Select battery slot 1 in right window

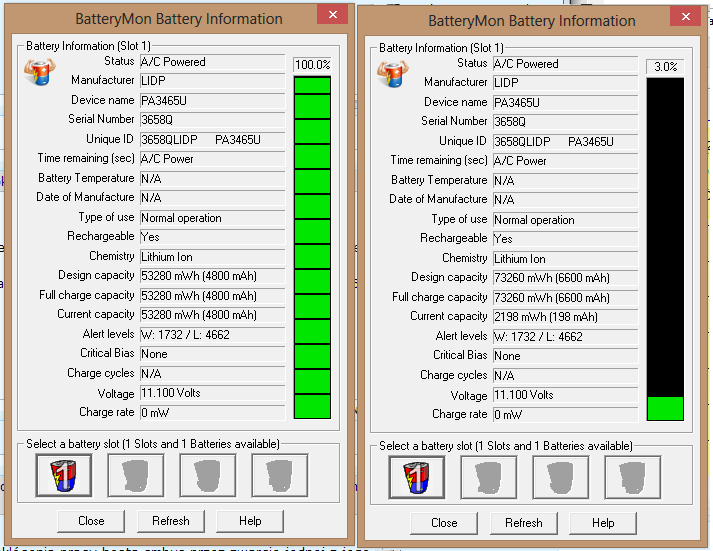tap(417, 477)
